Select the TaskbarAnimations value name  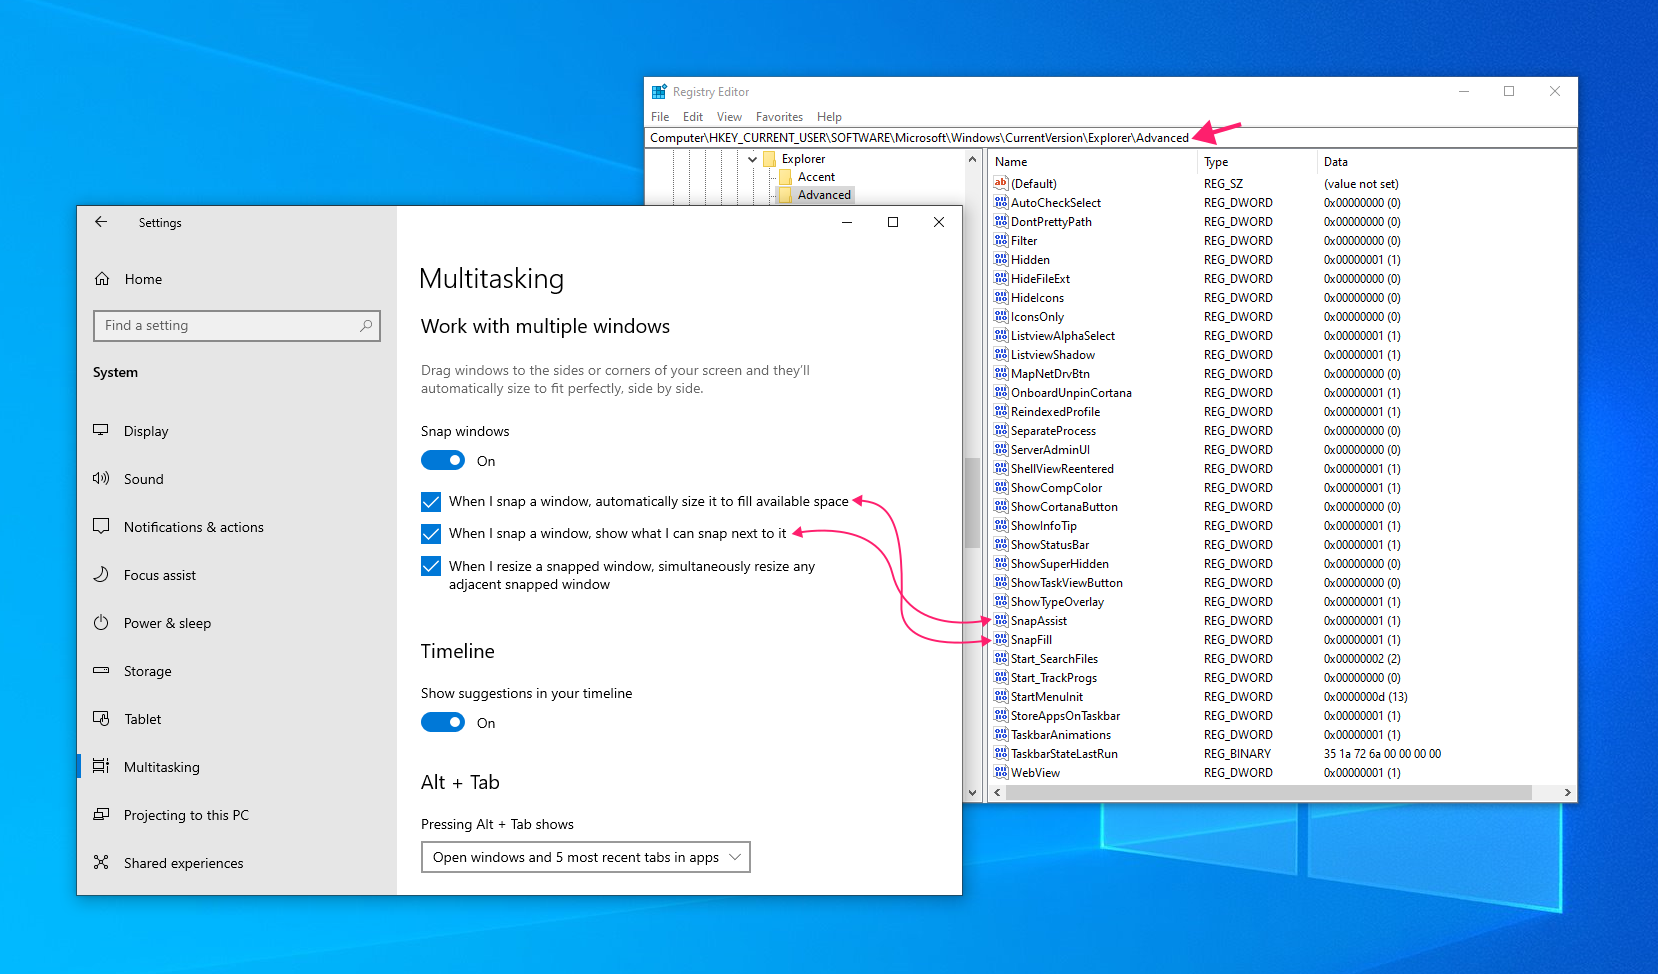coord(1061,734)
